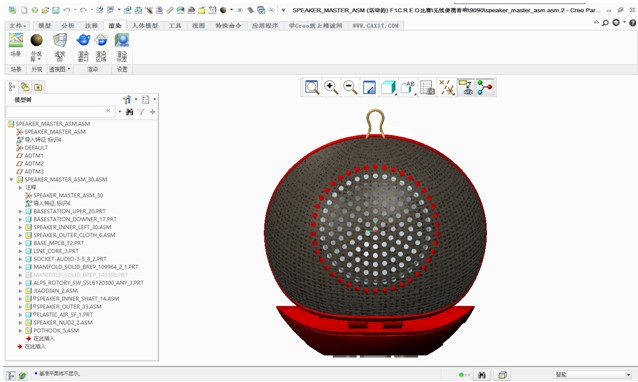The height and width of the screenshot is (382, 638).
Task: Click the Repaint icon in graphics toolbar
Action: 369,87
